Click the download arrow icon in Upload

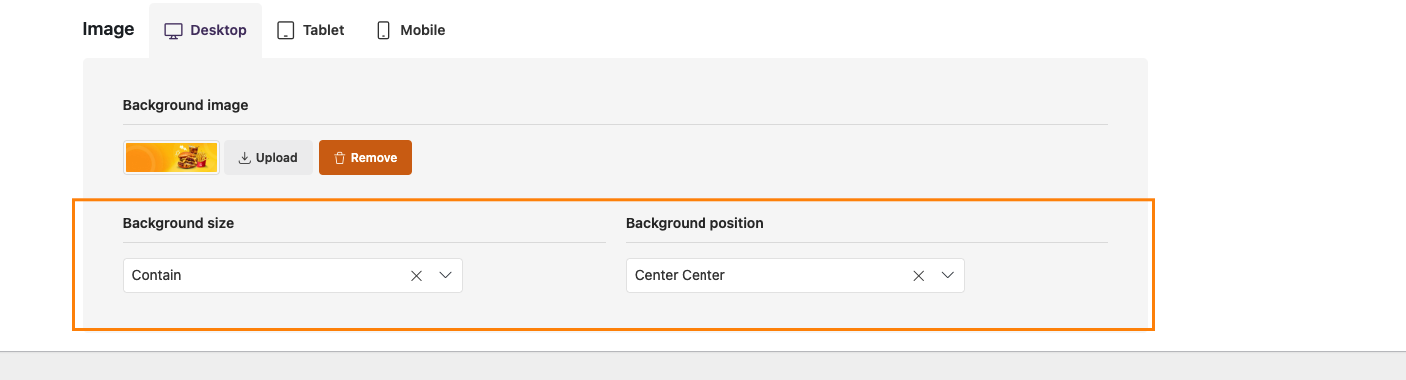pos(244,158)
